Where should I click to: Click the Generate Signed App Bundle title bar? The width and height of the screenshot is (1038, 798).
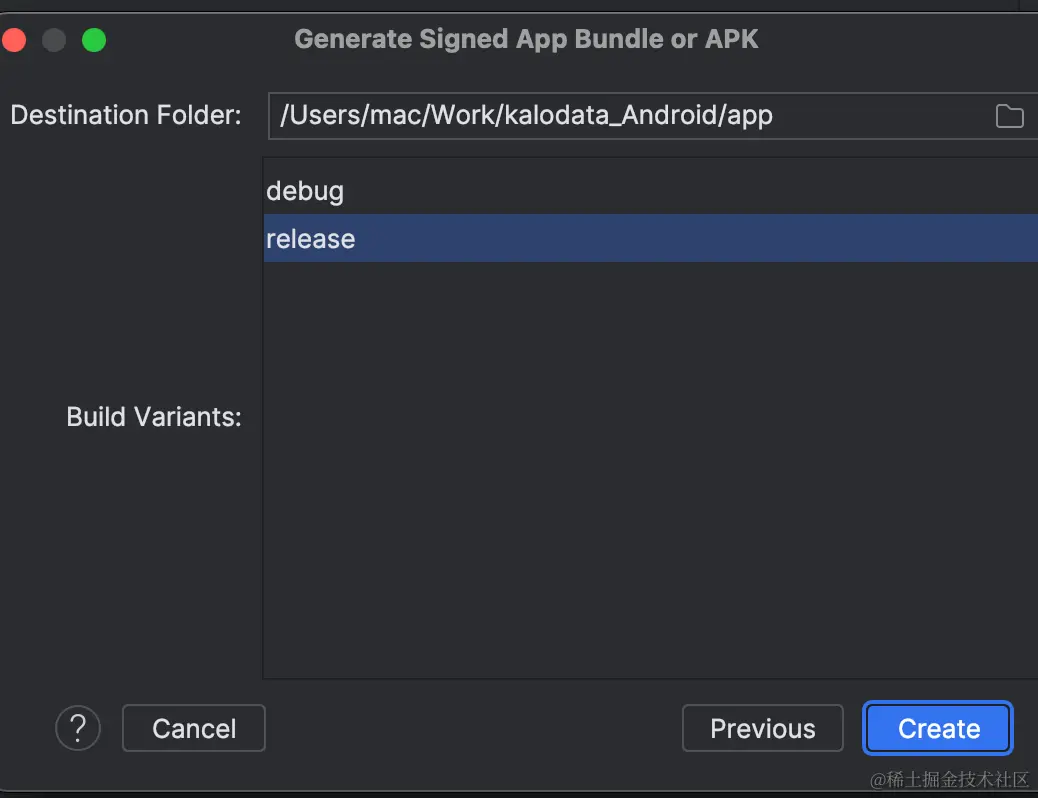[526, 39]
